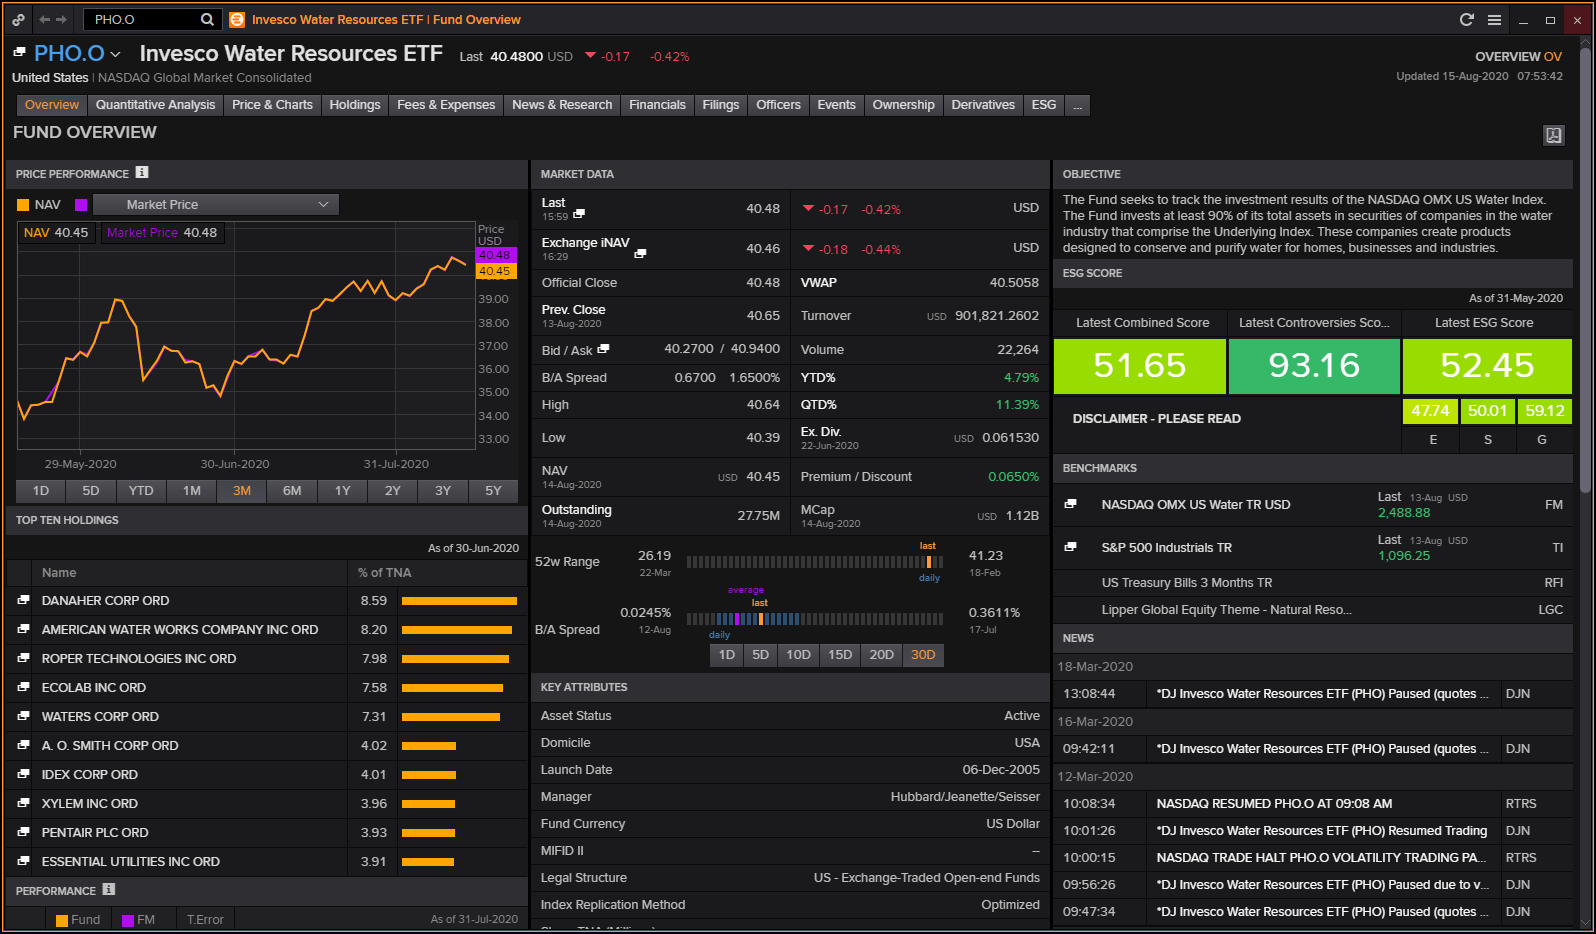
Task: Click the window icon next to Bid / Ask
Action: 603,349
